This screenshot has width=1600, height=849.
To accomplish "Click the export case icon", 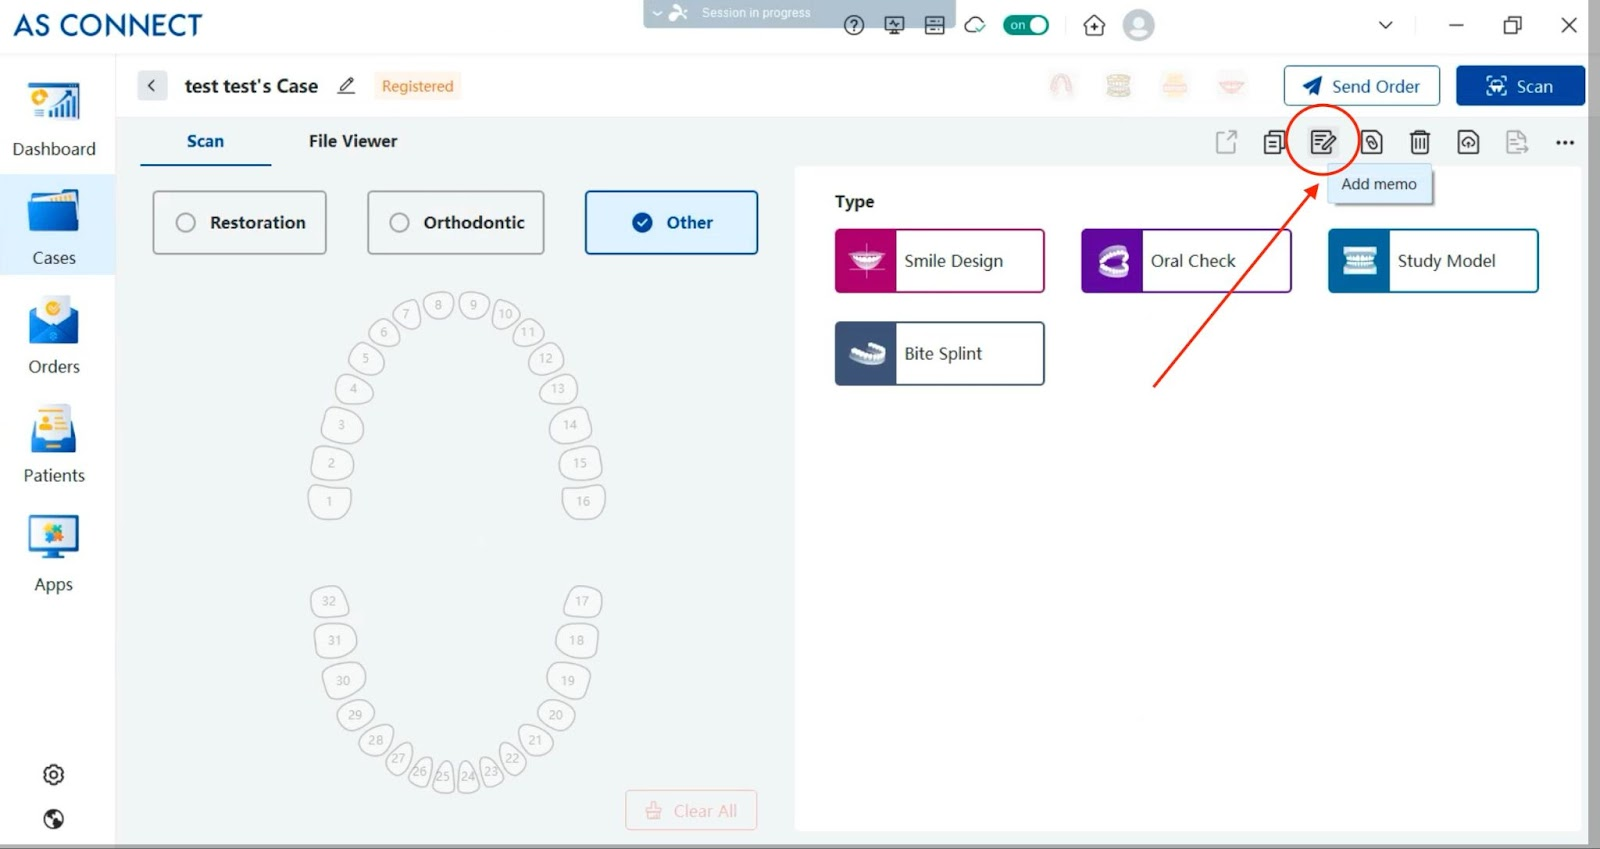I will 1226,142.
